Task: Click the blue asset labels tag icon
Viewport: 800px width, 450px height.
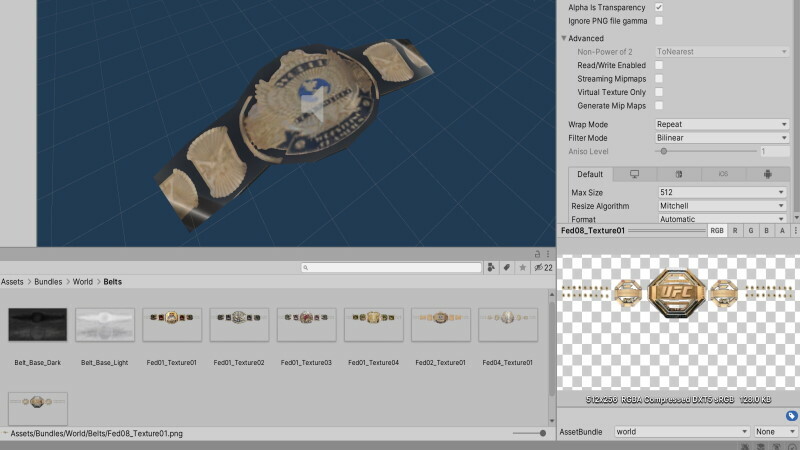Action: (791, 415)
